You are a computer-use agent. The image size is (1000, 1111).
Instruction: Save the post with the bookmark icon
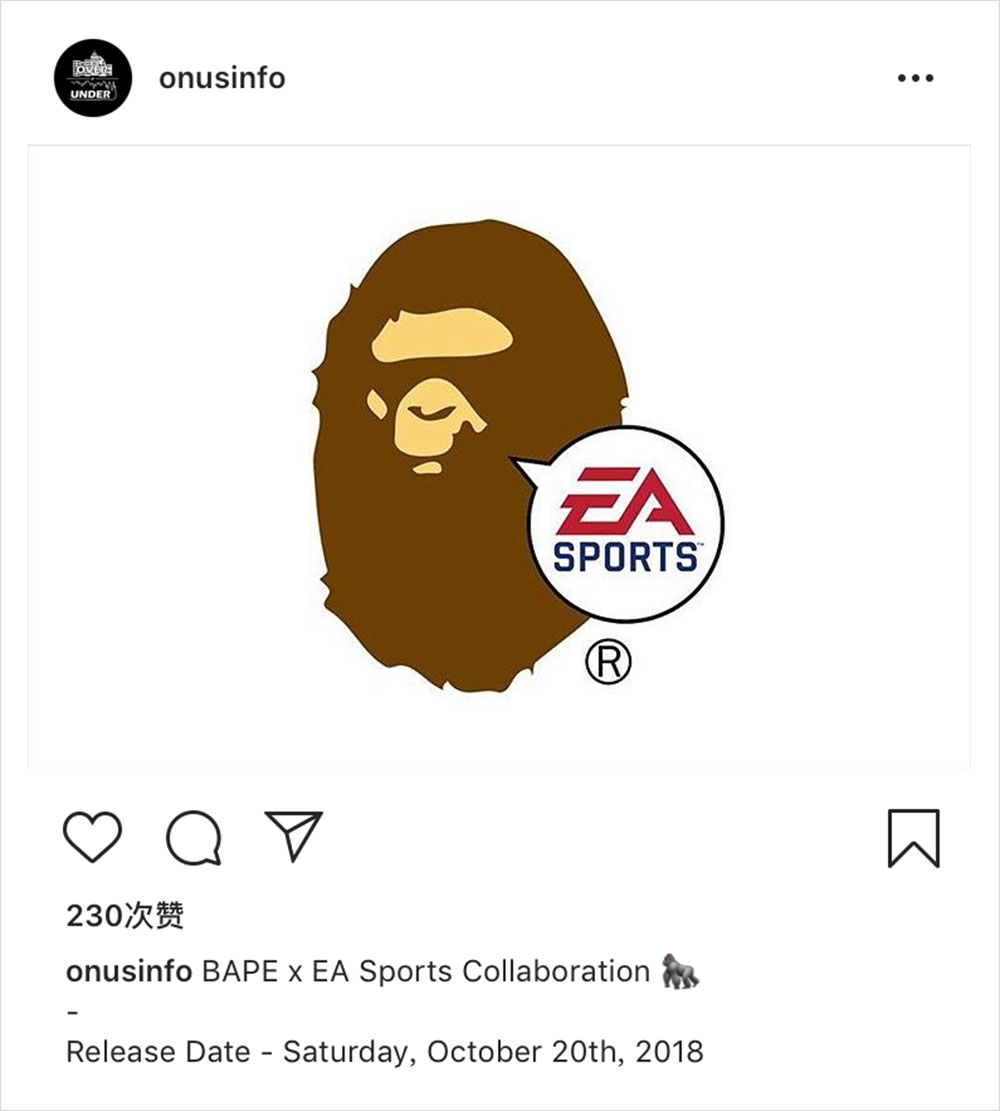point(914,838)
